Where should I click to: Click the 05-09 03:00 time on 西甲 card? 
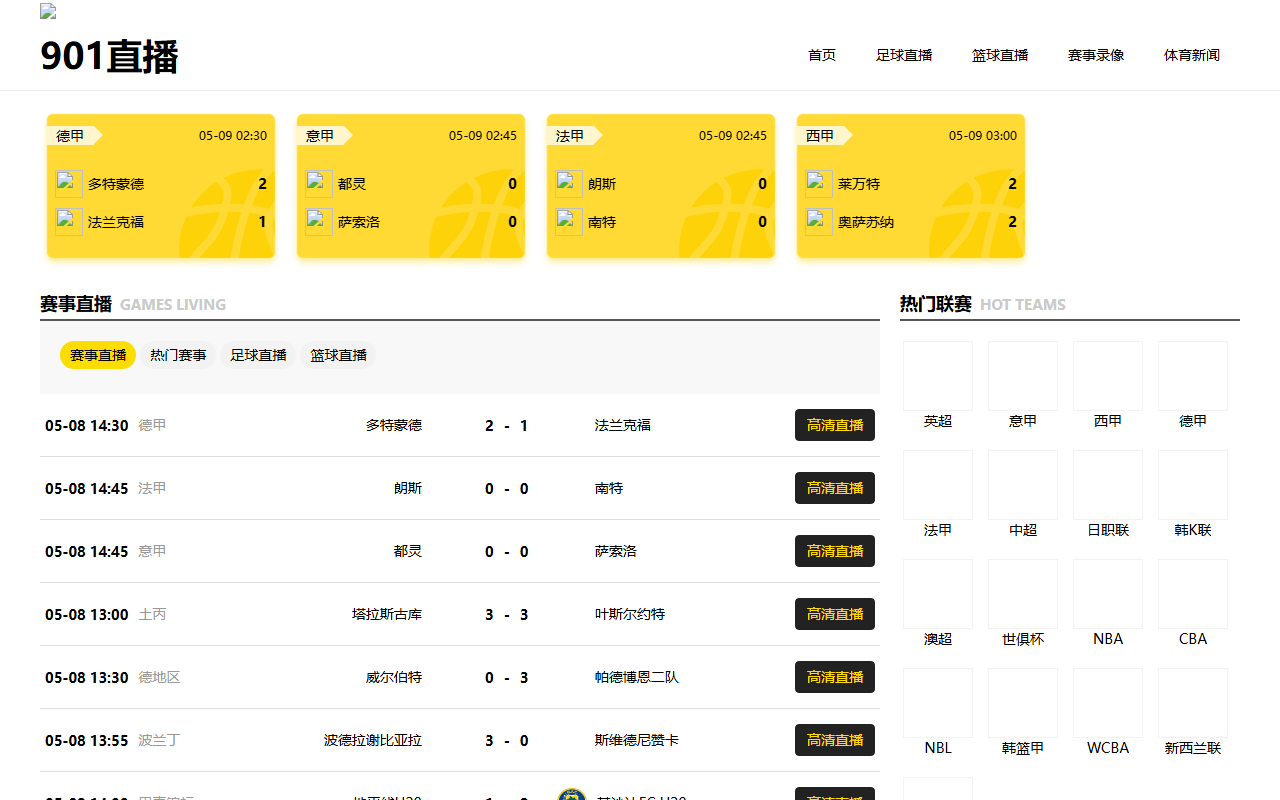(x=983, y=136)
